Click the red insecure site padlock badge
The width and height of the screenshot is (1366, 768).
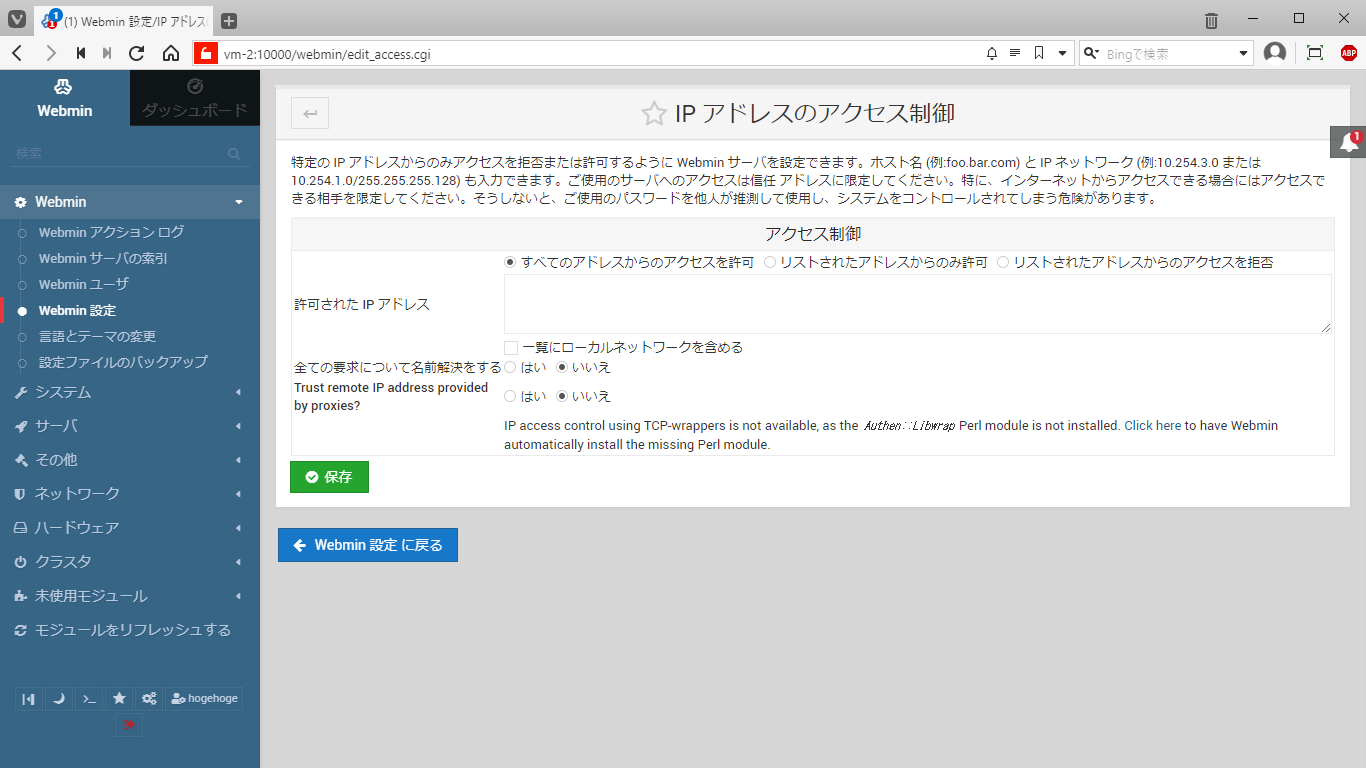(x=204, y=53)
